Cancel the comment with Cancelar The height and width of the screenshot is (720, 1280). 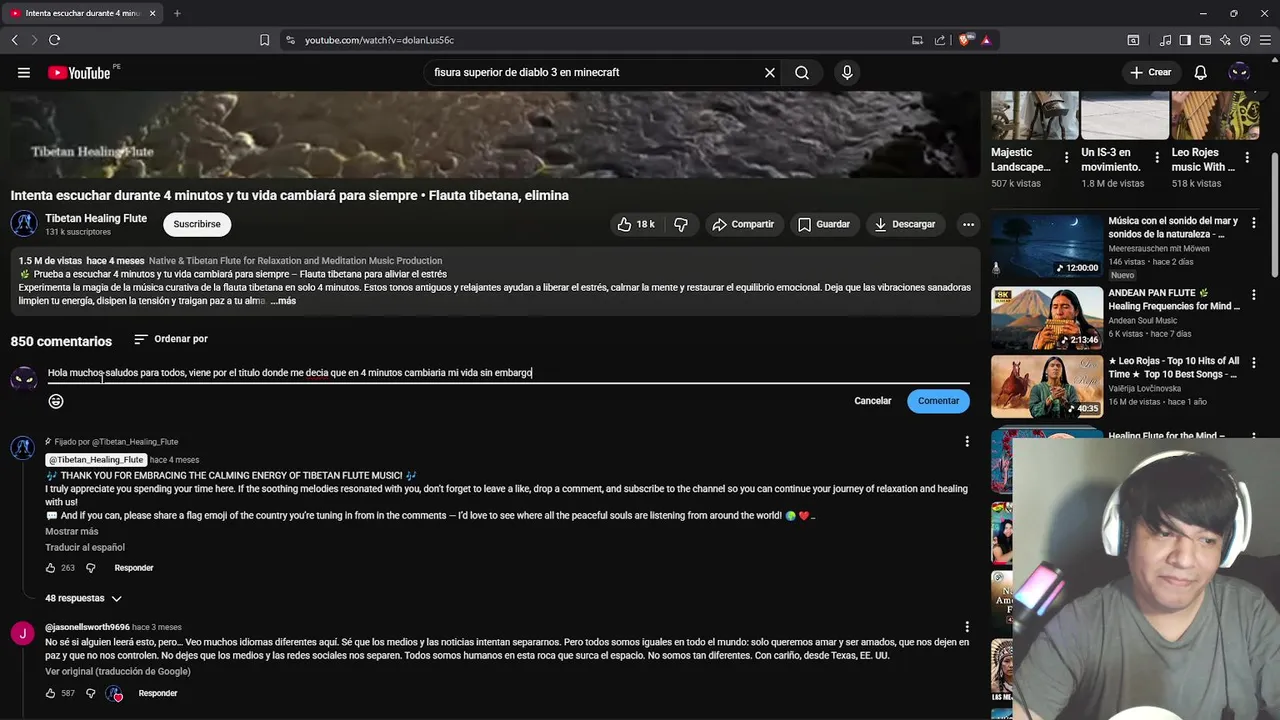tap(873, 401)
